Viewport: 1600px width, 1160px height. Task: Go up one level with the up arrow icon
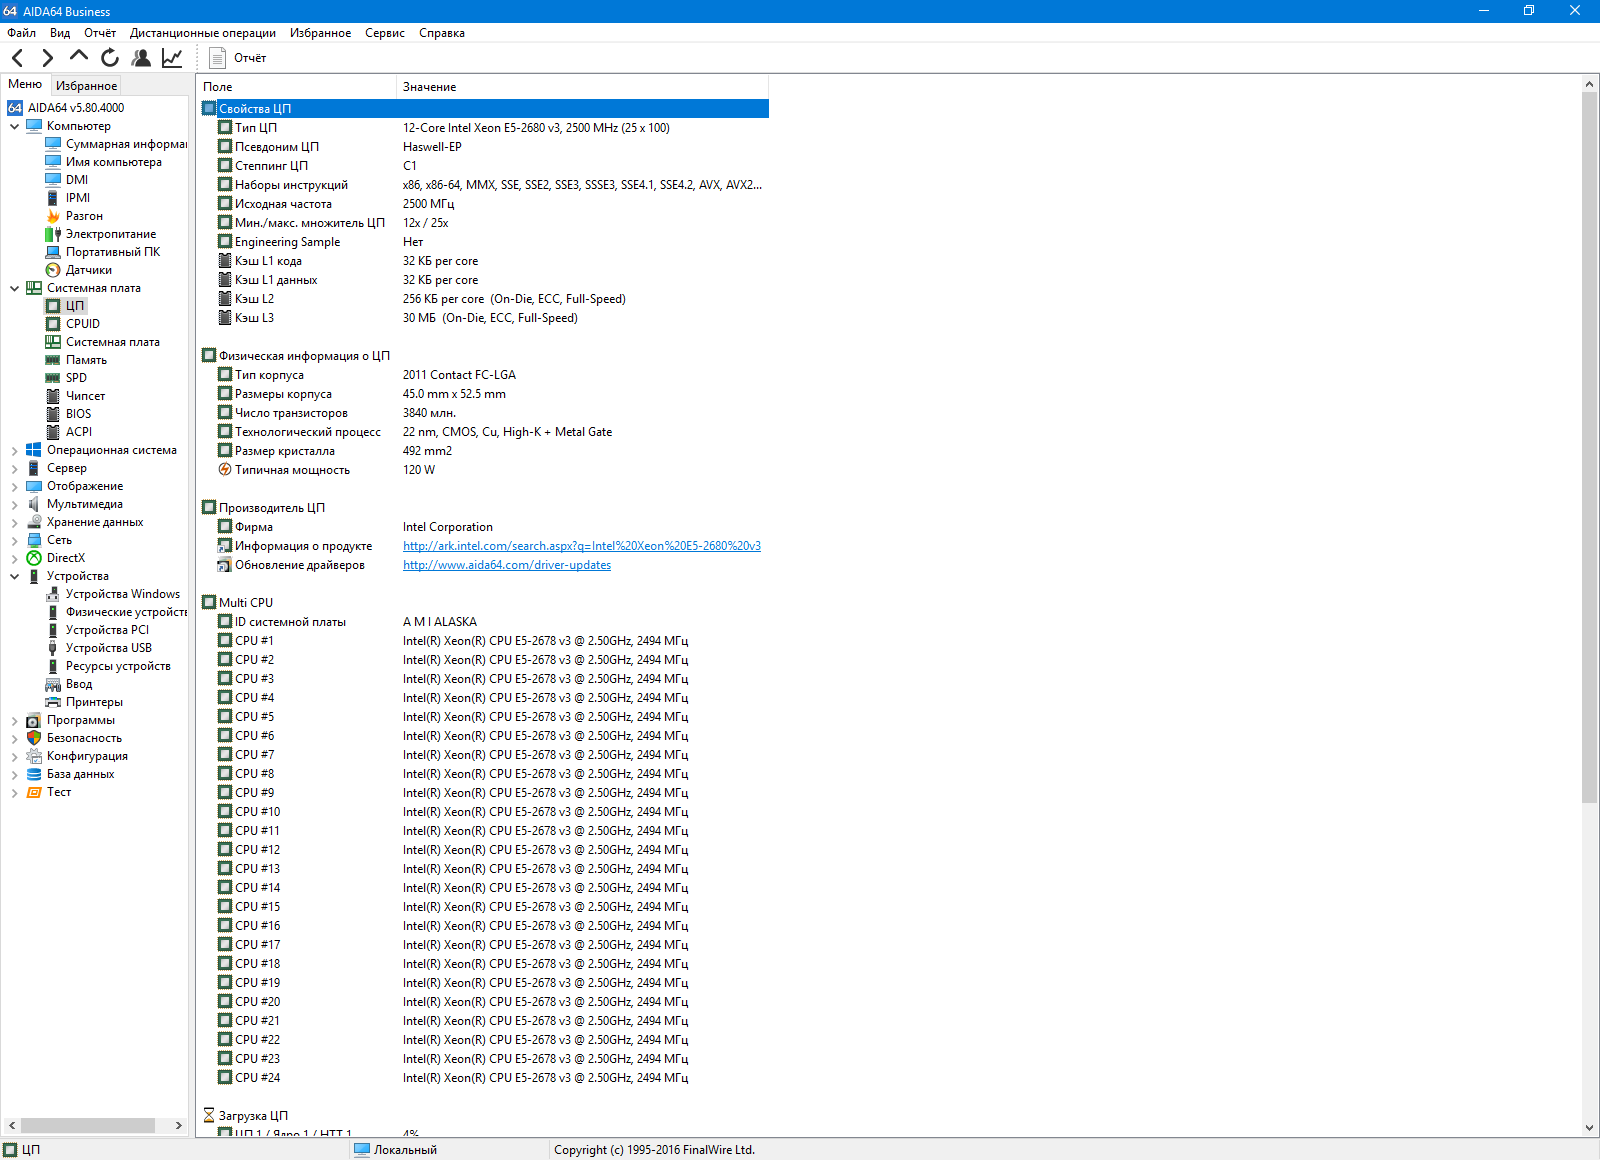pos(78,57)
